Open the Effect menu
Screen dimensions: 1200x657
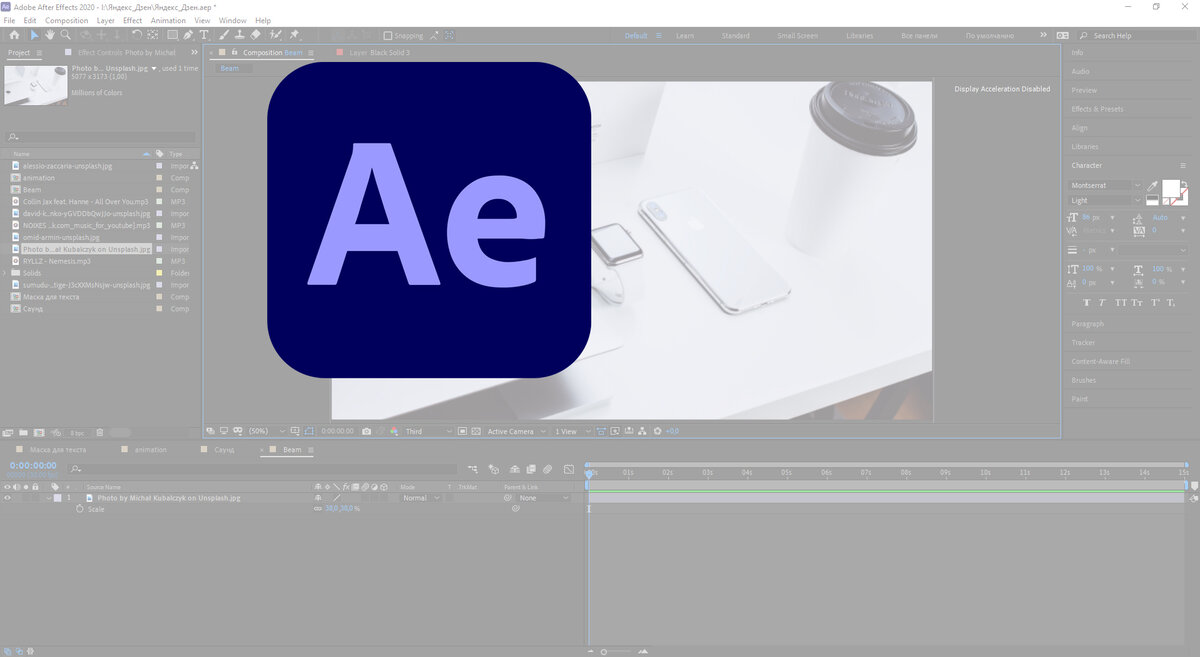point(132,20)
